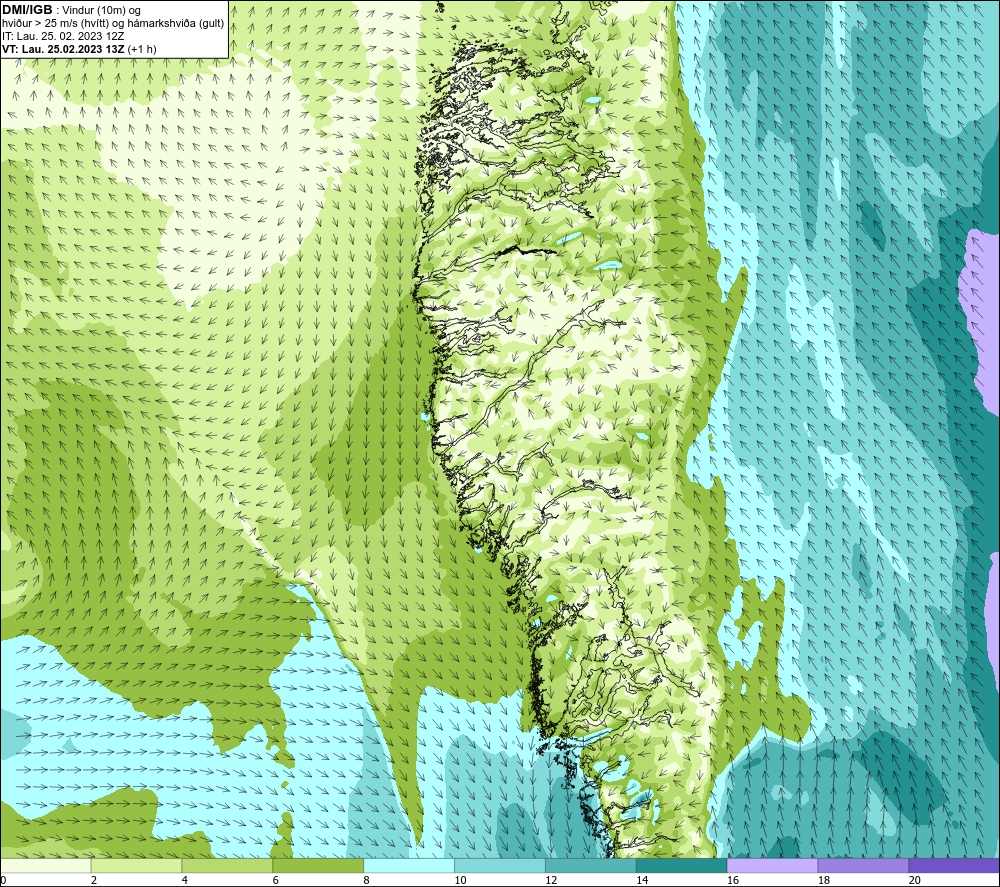Click the scale label '6'
Viewport: 1000px width, 887px height.
276,880
